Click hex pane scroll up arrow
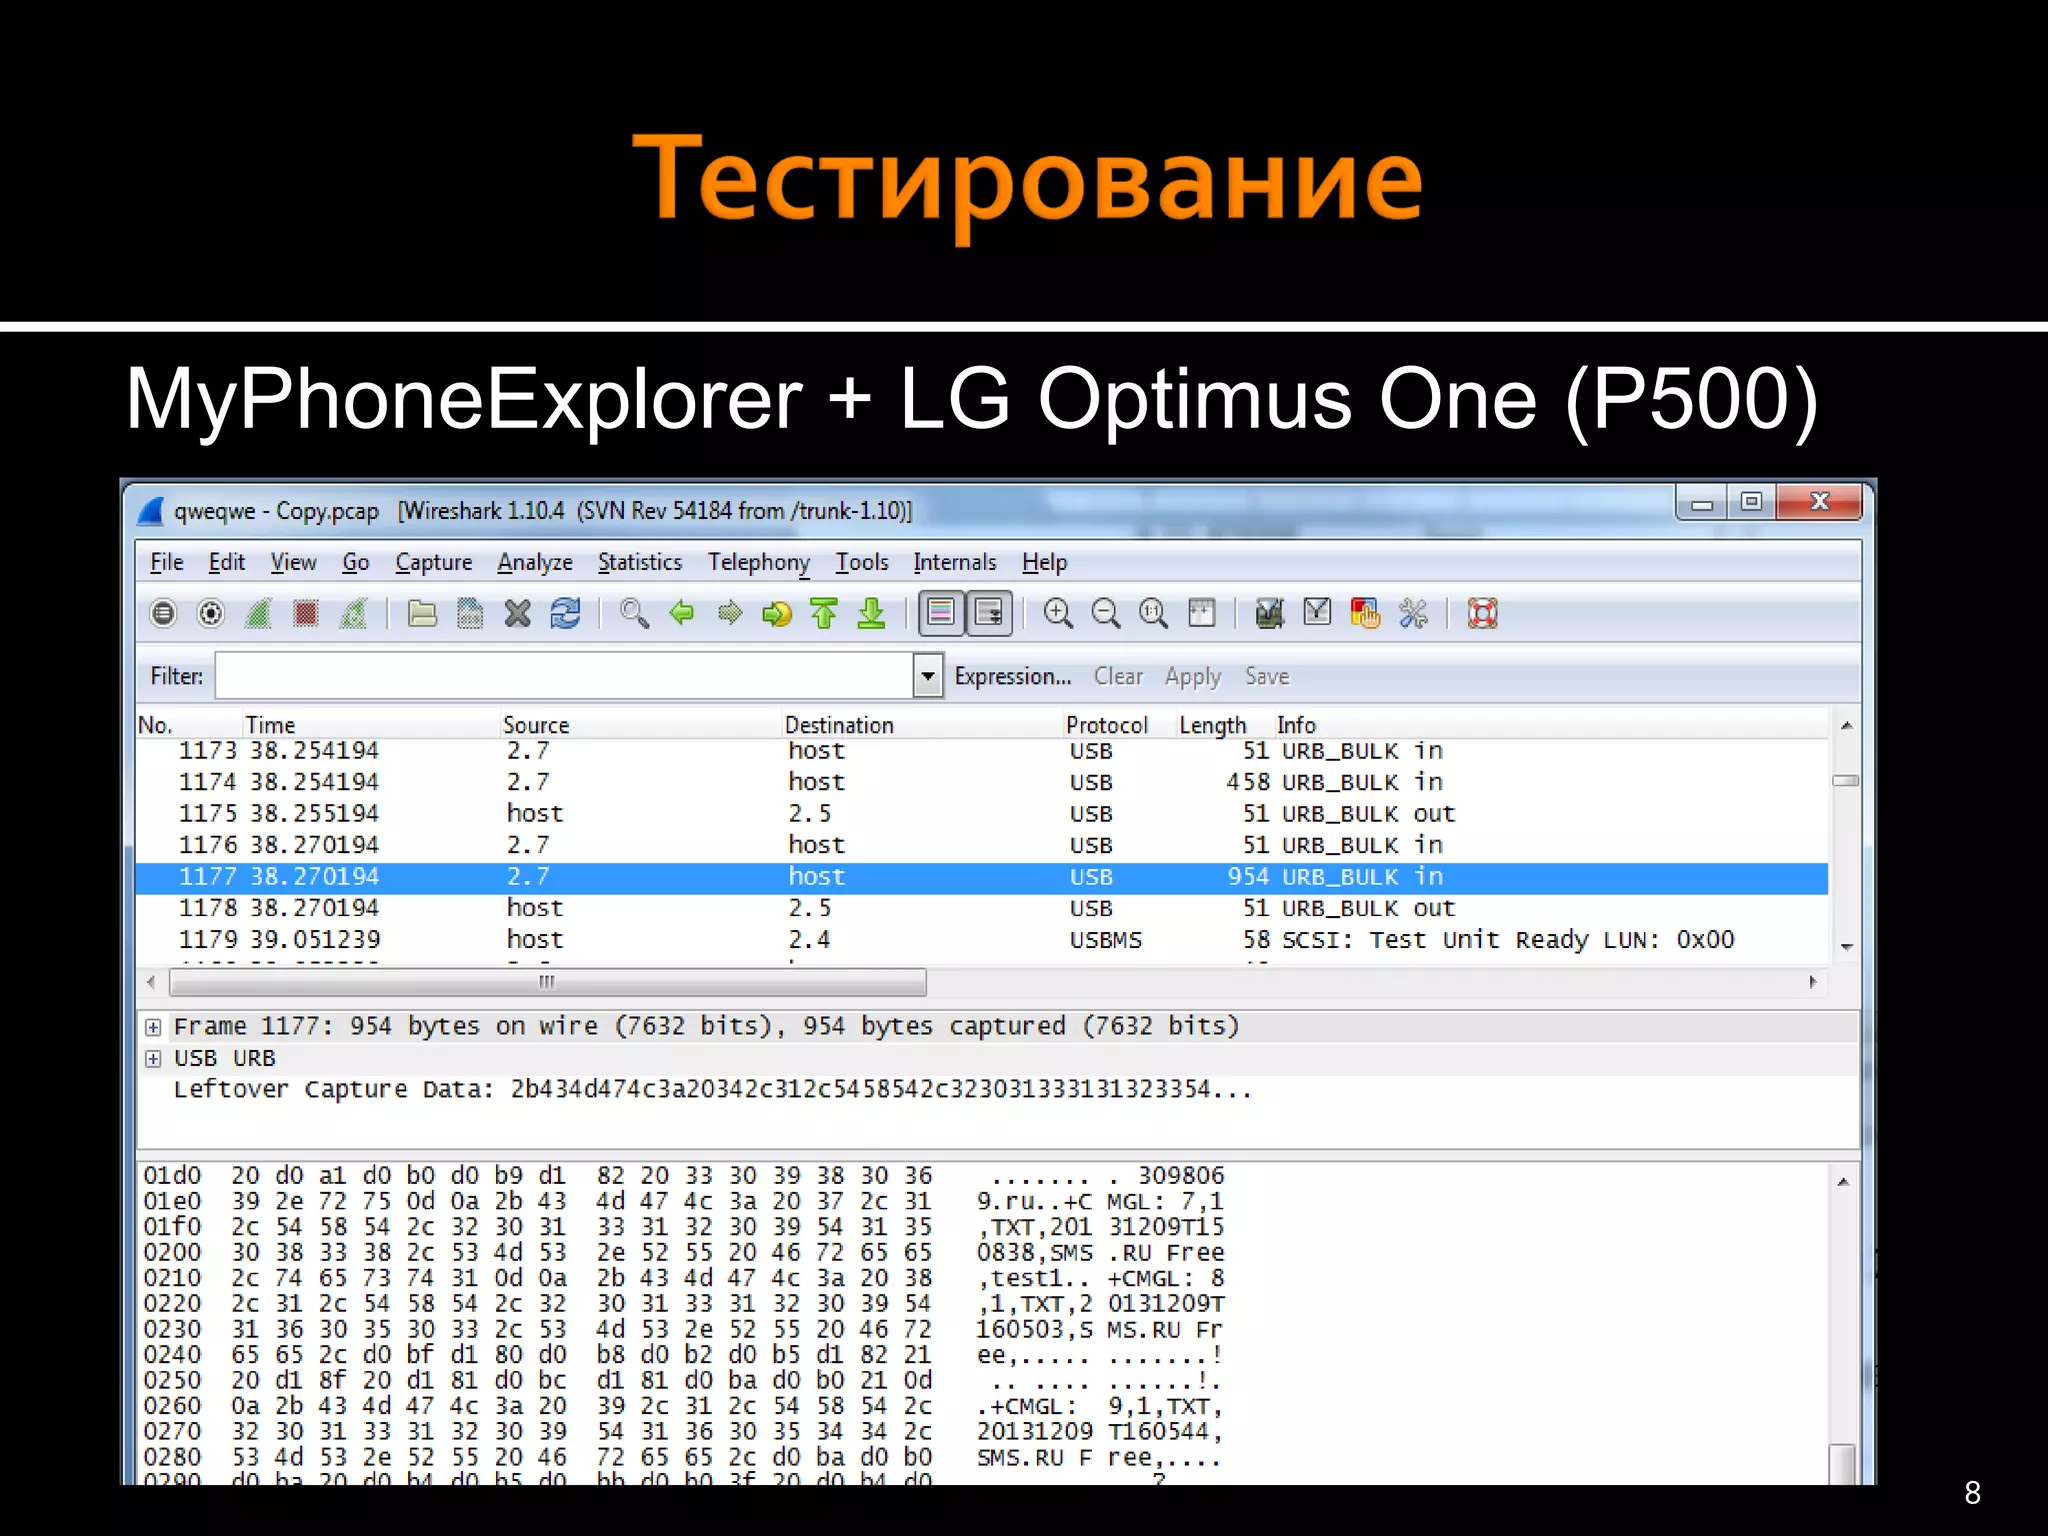The image size is (2048, 1536). click(x=1843, y=1182)
